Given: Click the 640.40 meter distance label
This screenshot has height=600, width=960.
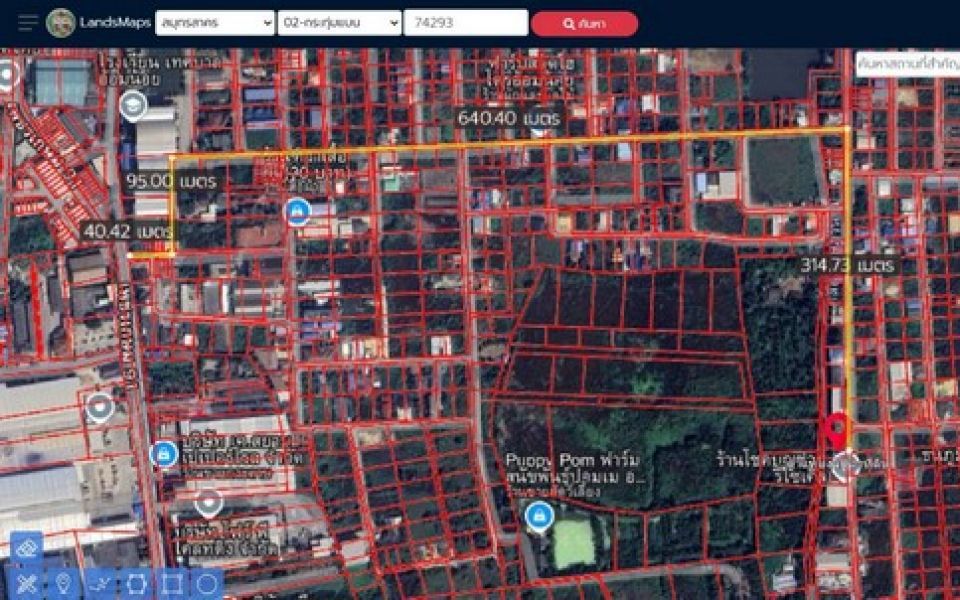Looking at the screenshot, I should [x=508, y=118].
